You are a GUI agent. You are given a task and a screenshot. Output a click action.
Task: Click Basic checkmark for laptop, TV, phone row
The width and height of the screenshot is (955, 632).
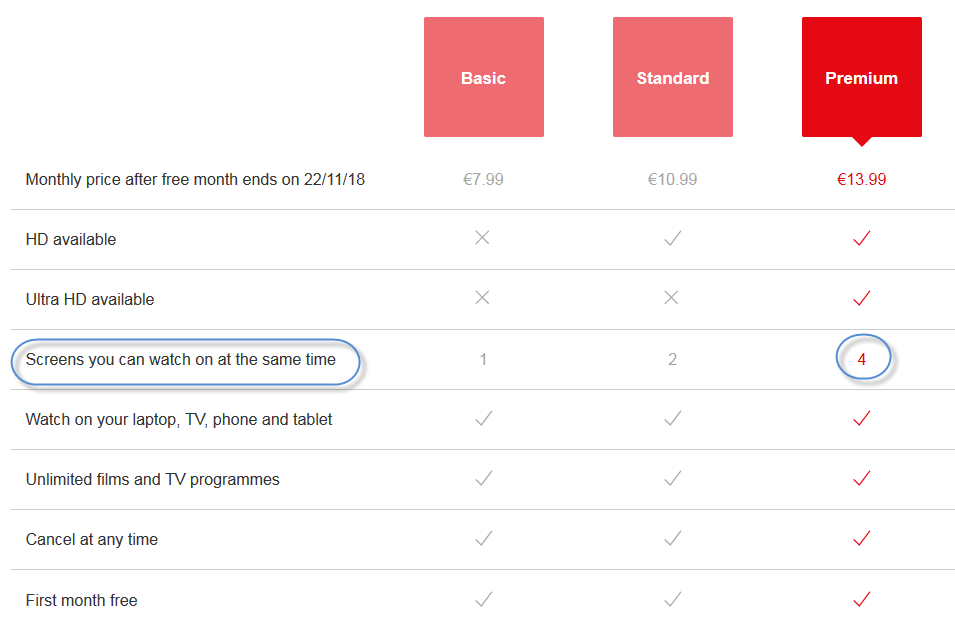[x=484, y=419]
